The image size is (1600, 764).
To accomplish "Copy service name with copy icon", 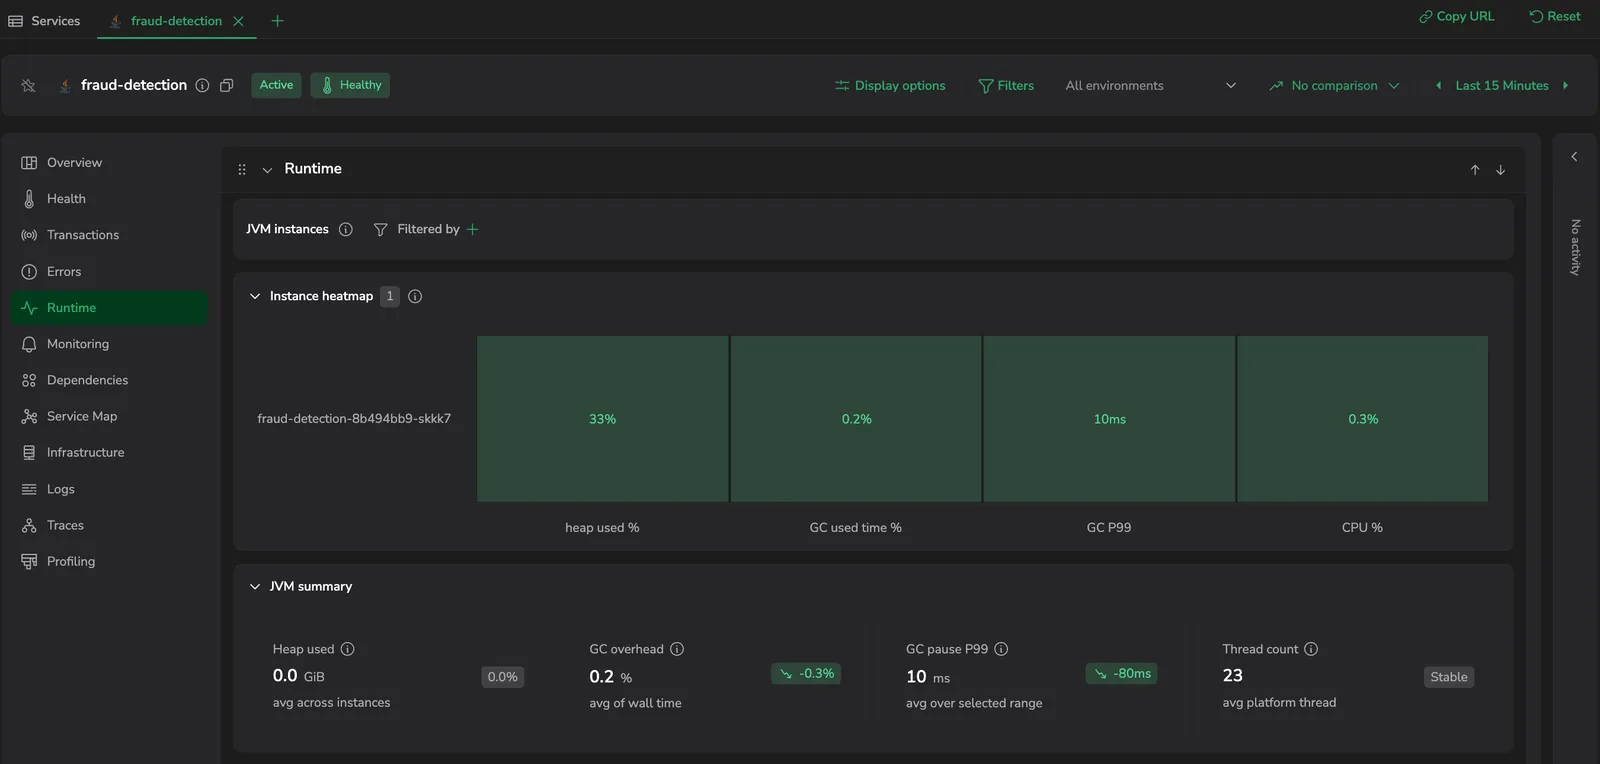I will tap(227, 85).
